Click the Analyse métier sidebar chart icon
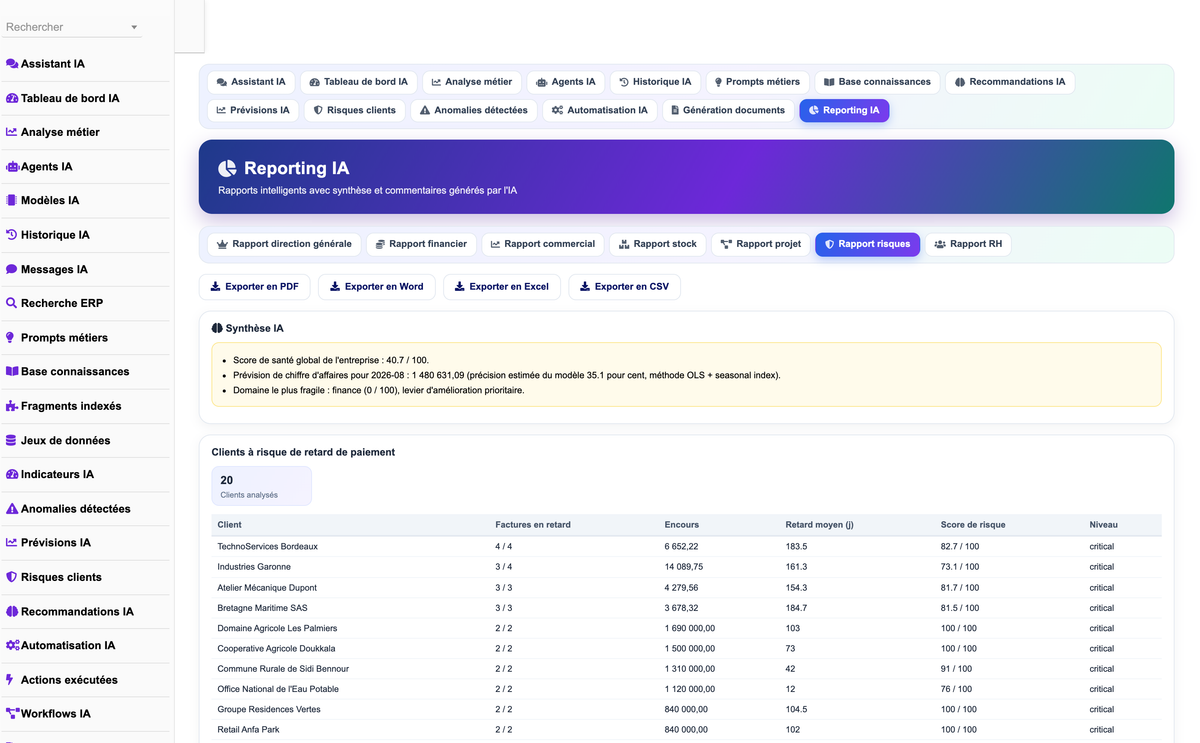1200x743 pixels. coord(12,132)
